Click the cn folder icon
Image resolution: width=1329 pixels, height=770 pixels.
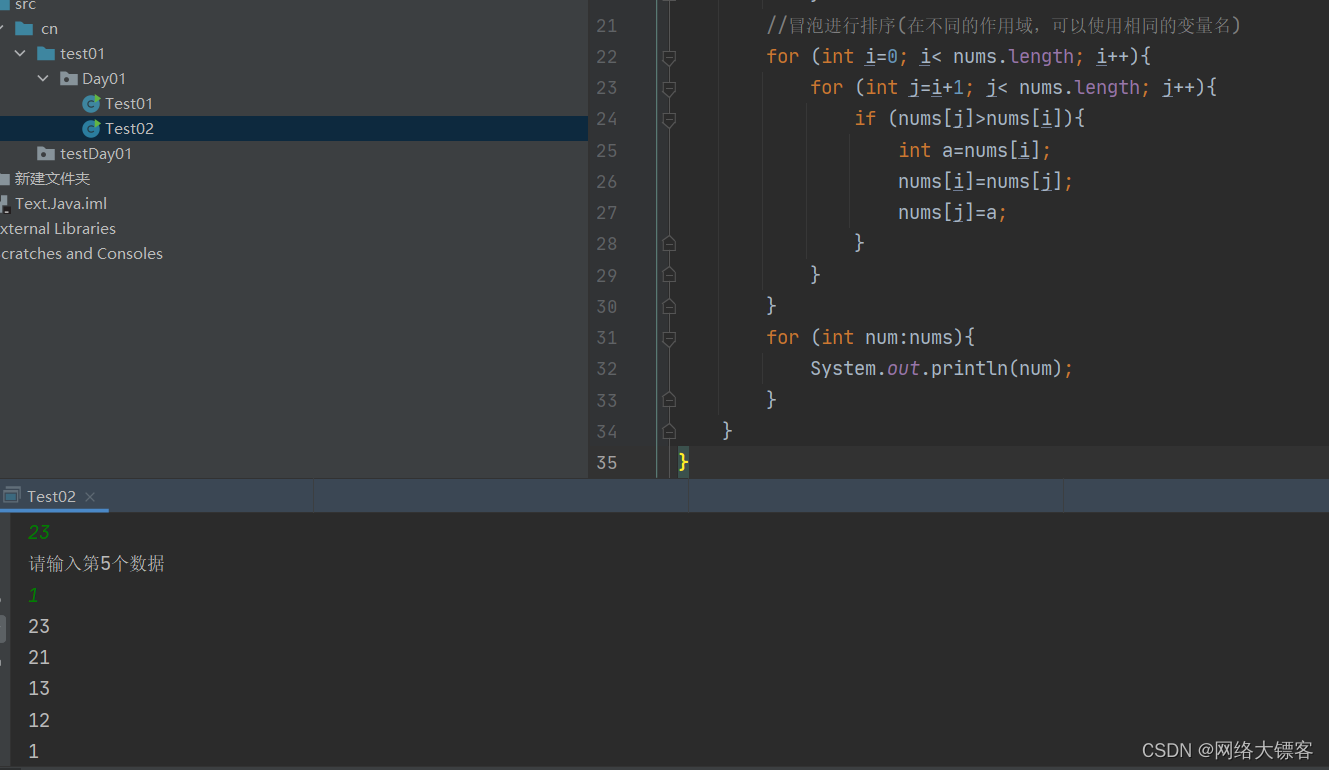coord(24,28)
